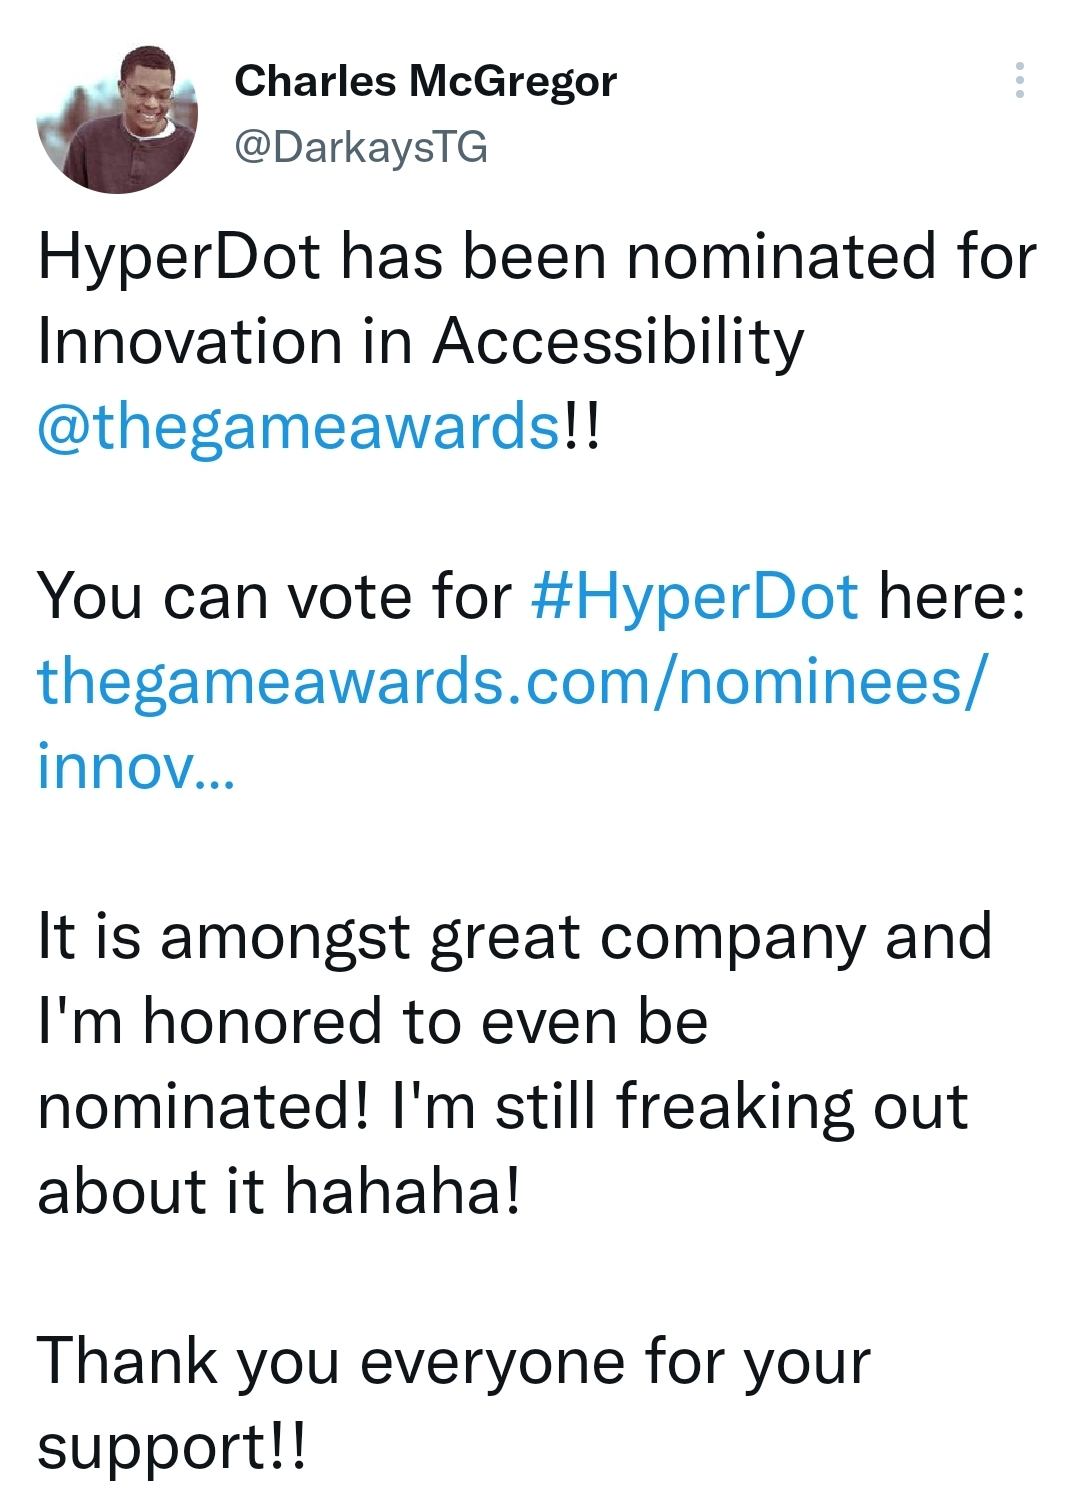Open the thegameawards.com/nominees/ link

[x=512, y=682]
